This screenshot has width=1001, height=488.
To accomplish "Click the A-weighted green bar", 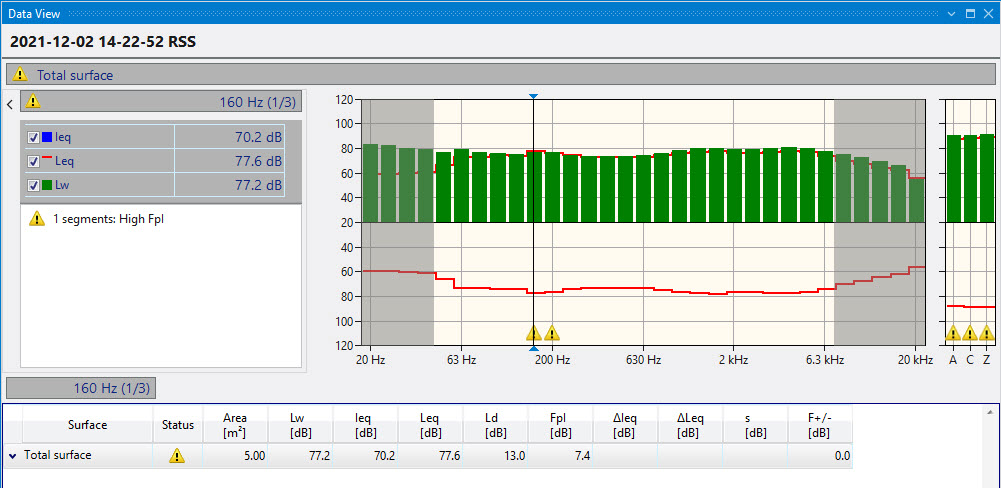I will [x=953, y=179].
